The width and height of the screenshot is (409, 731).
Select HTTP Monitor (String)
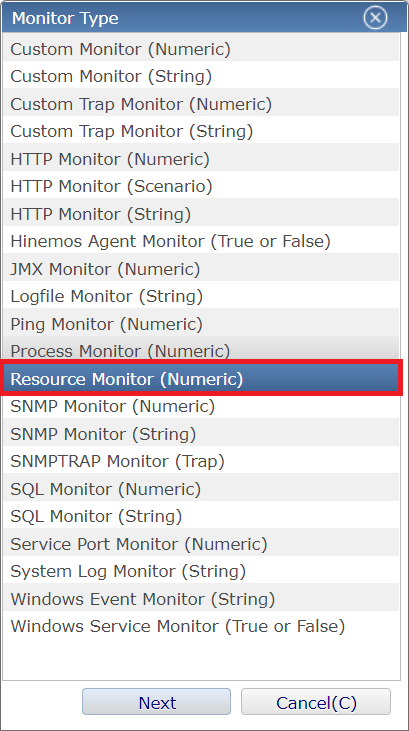click(201, 214)
